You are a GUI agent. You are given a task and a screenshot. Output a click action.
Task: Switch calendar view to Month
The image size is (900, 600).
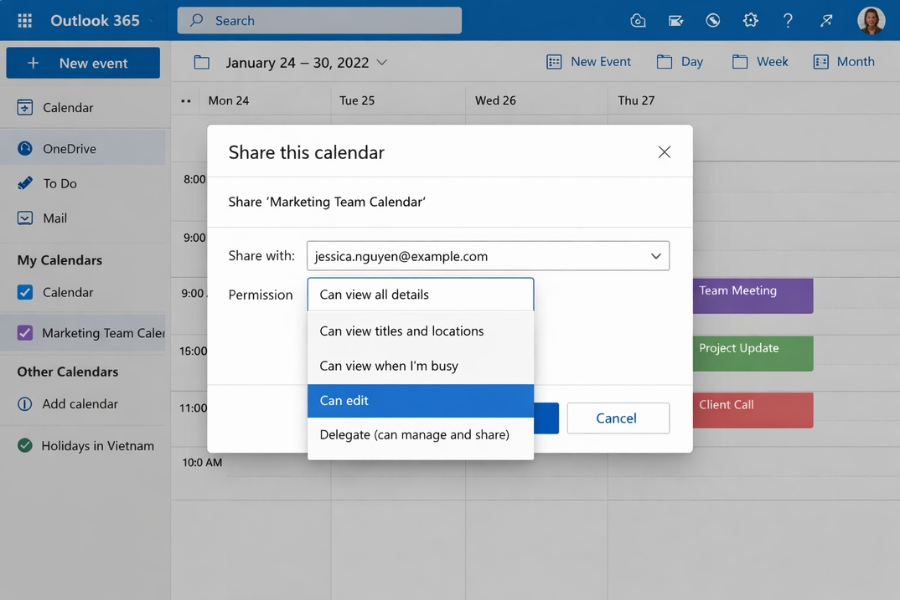pos(844,61)
